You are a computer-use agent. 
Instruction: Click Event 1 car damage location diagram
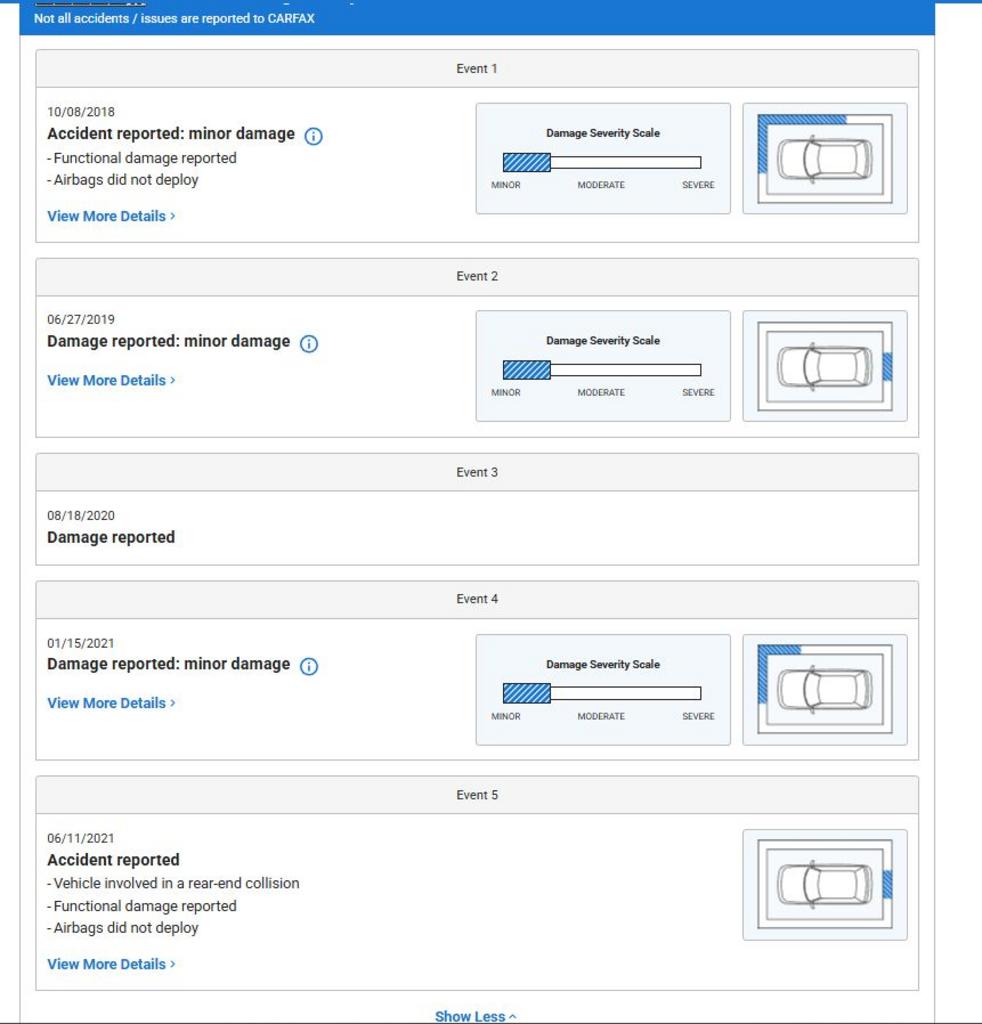(824, 159)
